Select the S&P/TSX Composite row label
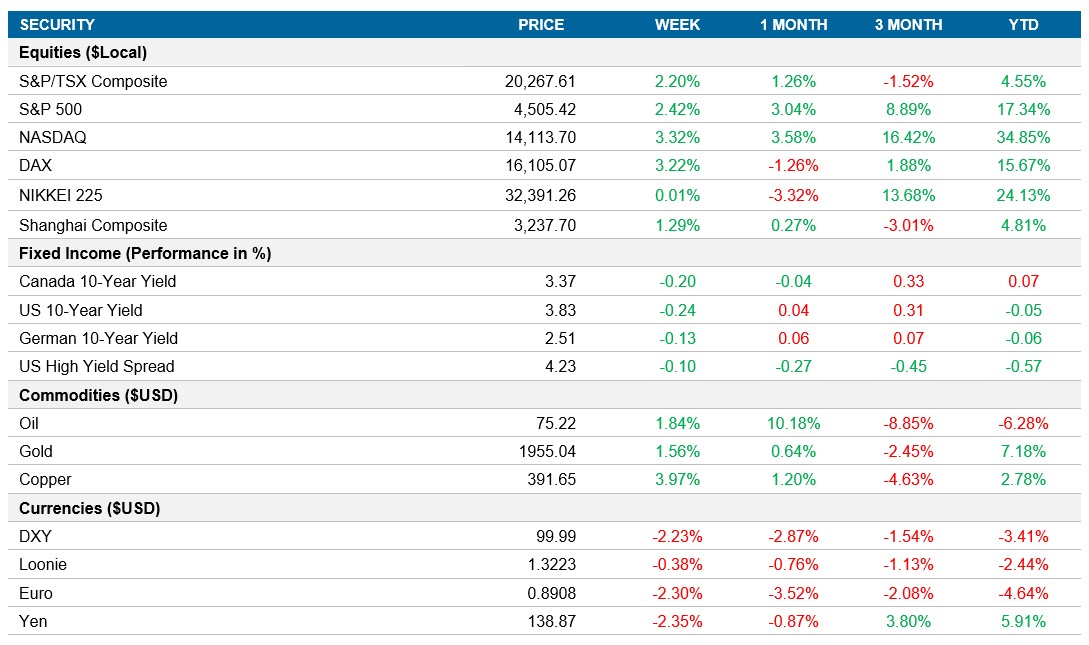This screenshot has width=1089, height=645. click(x=95, y=80)
